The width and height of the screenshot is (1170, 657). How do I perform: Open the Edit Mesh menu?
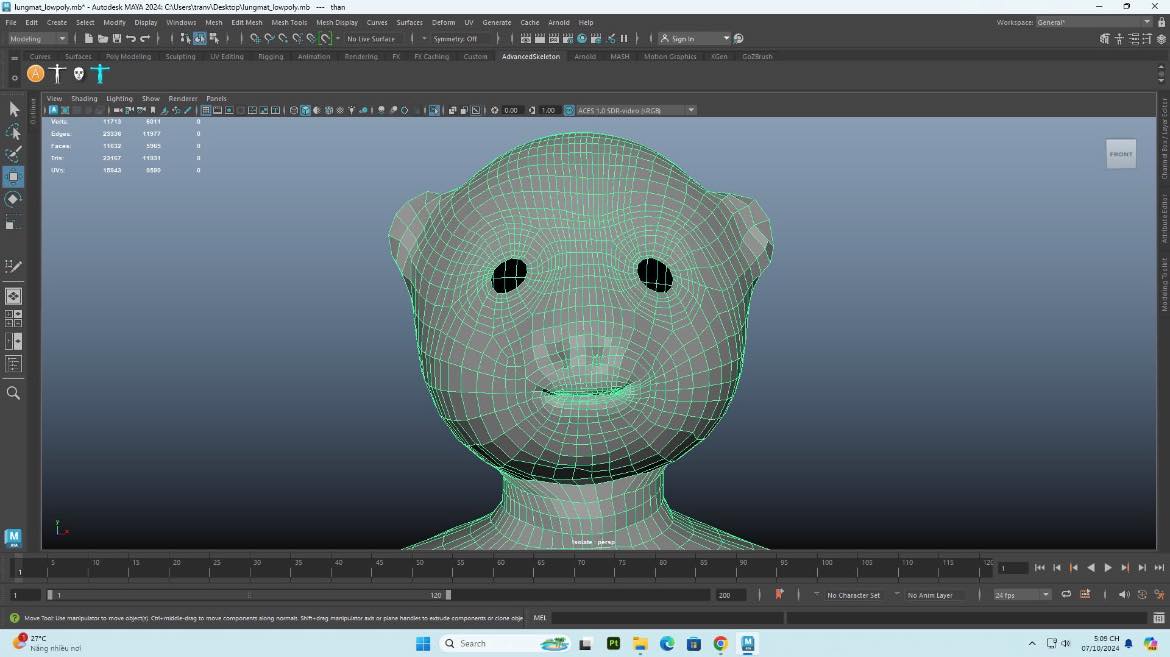247,22
